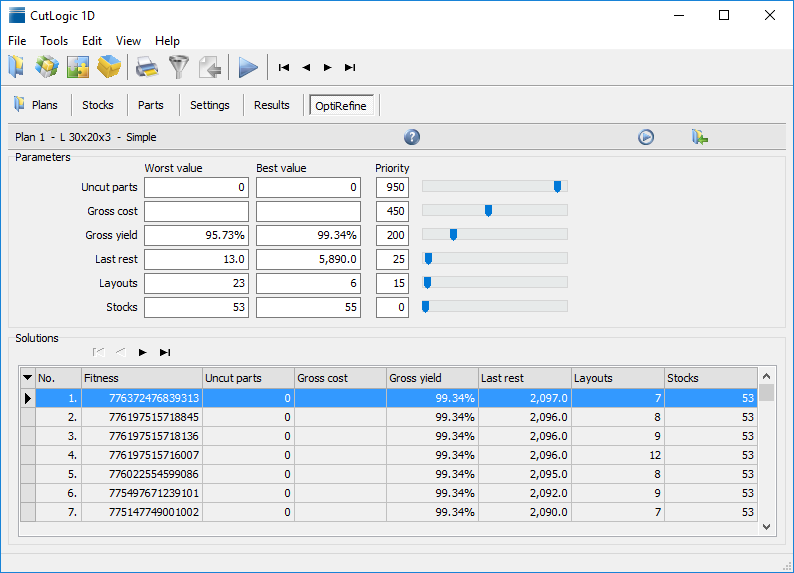Image resolution: width=794 pixels, height=573 pixels.
Task: Open the File menu
Action: 17,40
